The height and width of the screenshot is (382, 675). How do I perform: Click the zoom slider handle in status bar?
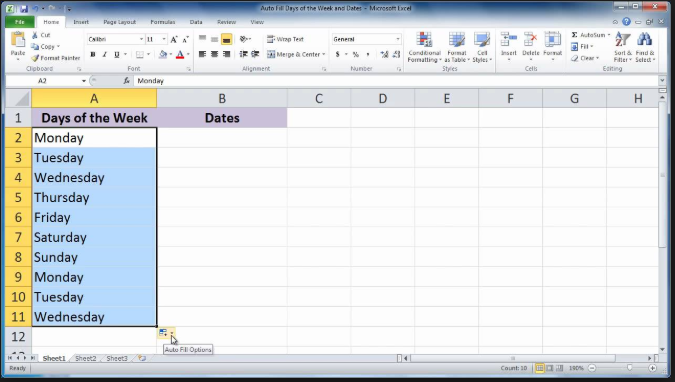click(629, 368)
